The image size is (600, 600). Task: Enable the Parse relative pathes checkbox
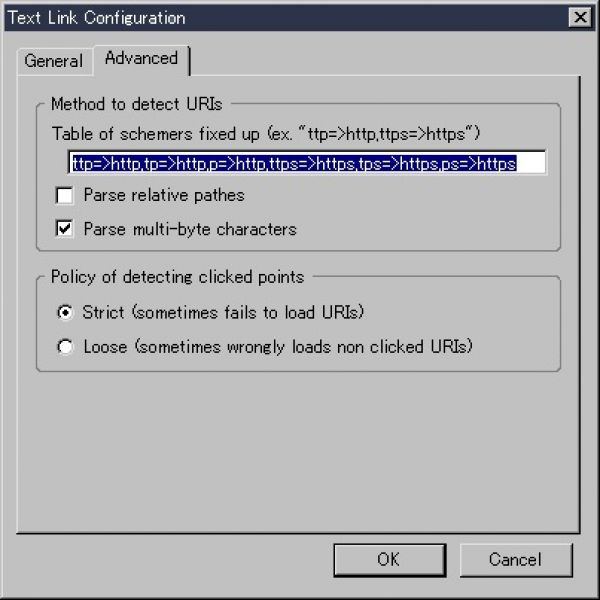[66, 196]
